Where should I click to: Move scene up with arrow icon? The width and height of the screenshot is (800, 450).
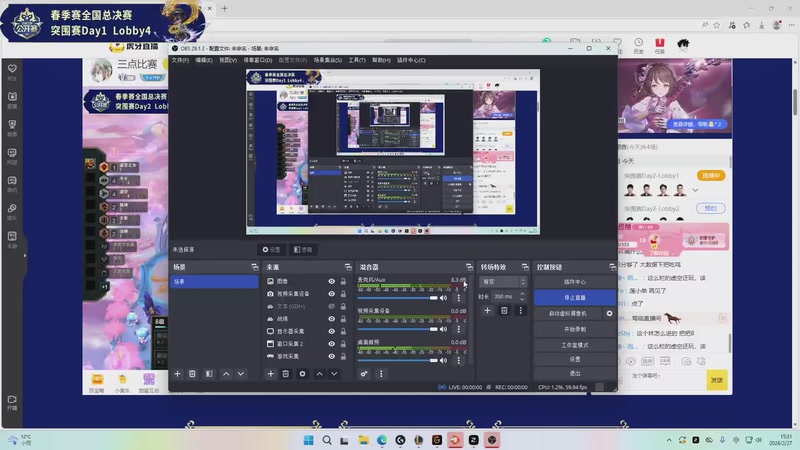tap(226, 374)
